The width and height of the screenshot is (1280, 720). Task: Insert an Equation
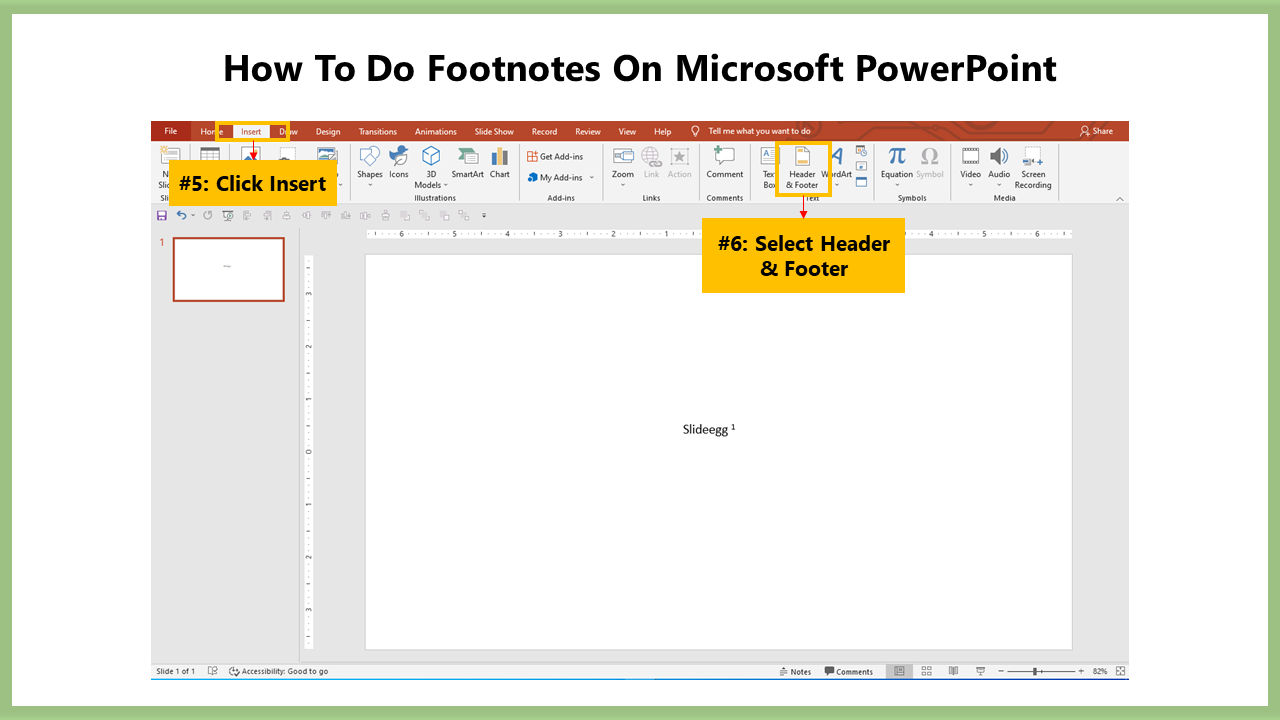(897, 166)
